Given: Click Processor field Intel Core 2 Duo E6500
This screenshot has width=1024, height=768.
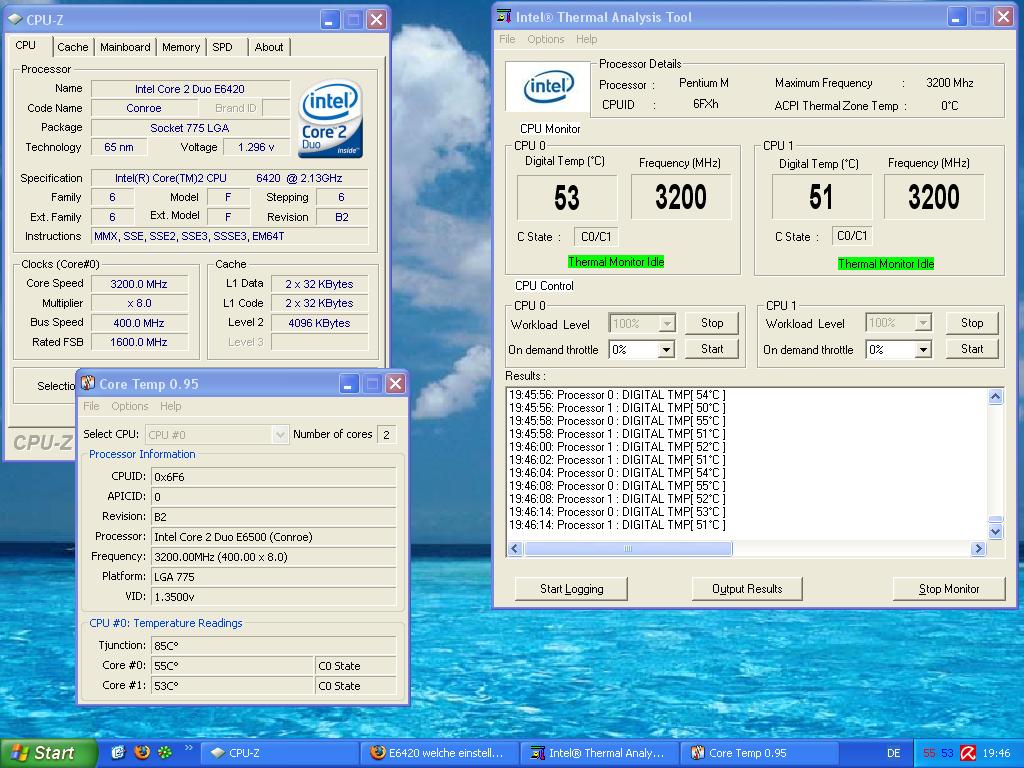Looking at the screenshot, I should tap(274, 537).
